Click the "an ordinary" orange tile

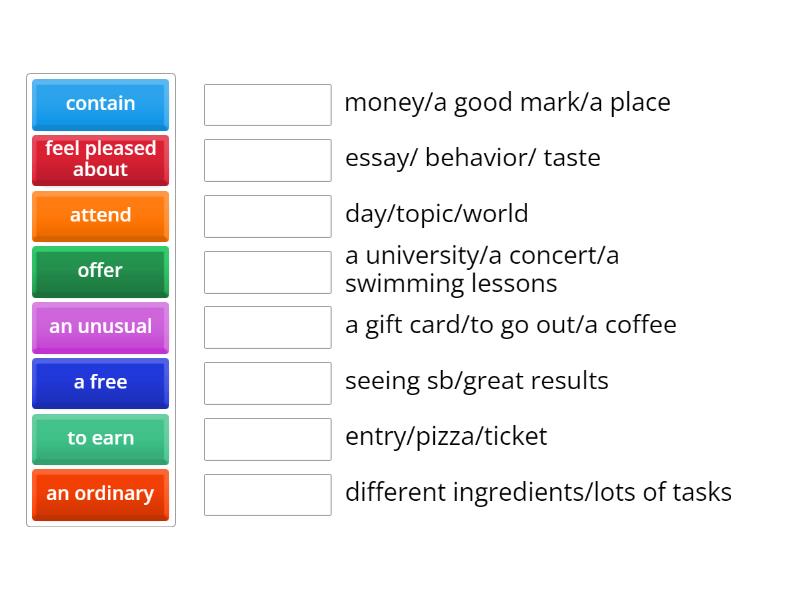[100, 494]
